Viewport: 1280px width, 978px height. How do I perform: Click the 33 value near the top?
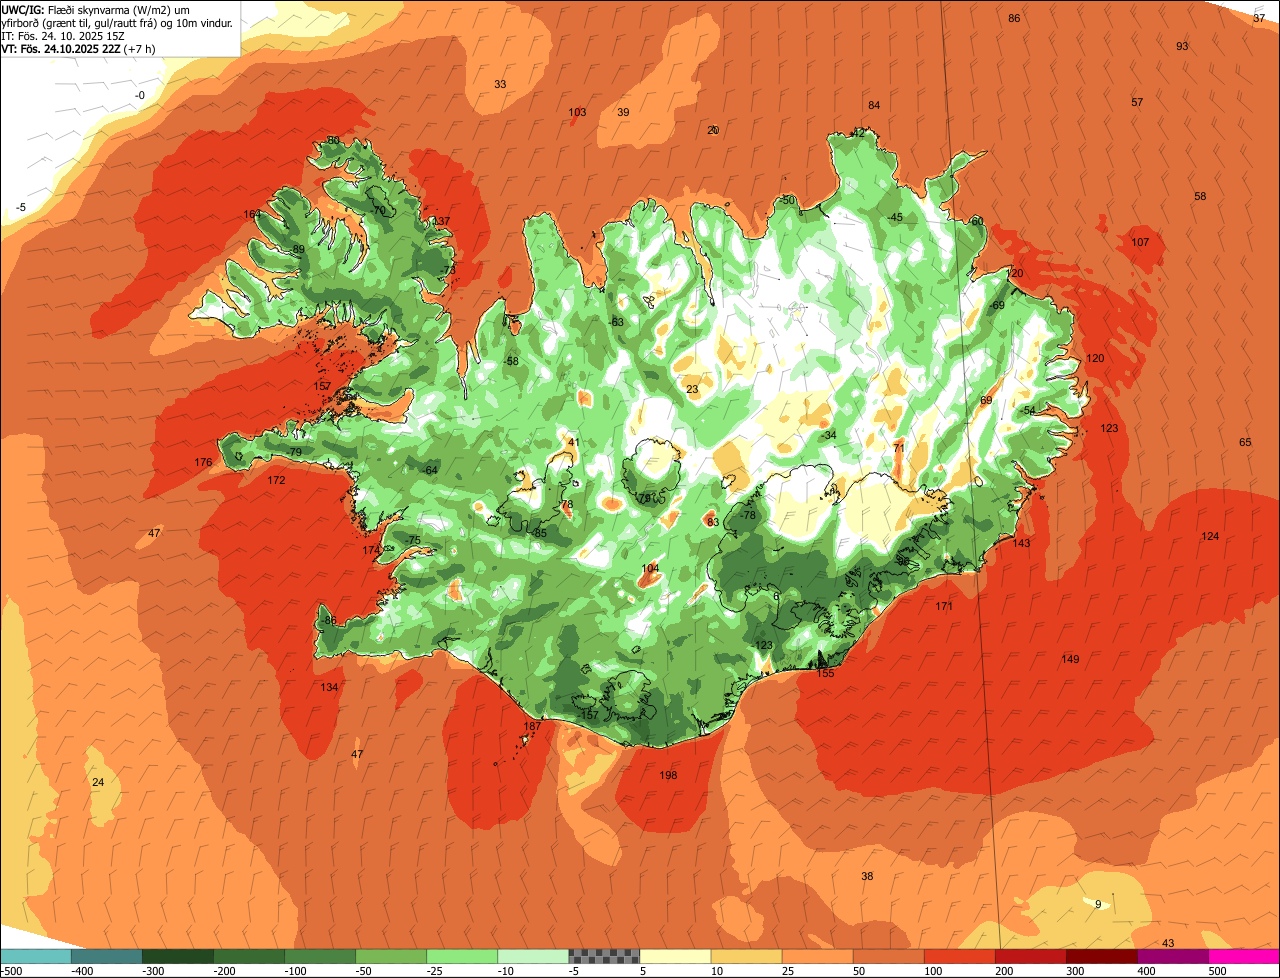pos(500,85)
